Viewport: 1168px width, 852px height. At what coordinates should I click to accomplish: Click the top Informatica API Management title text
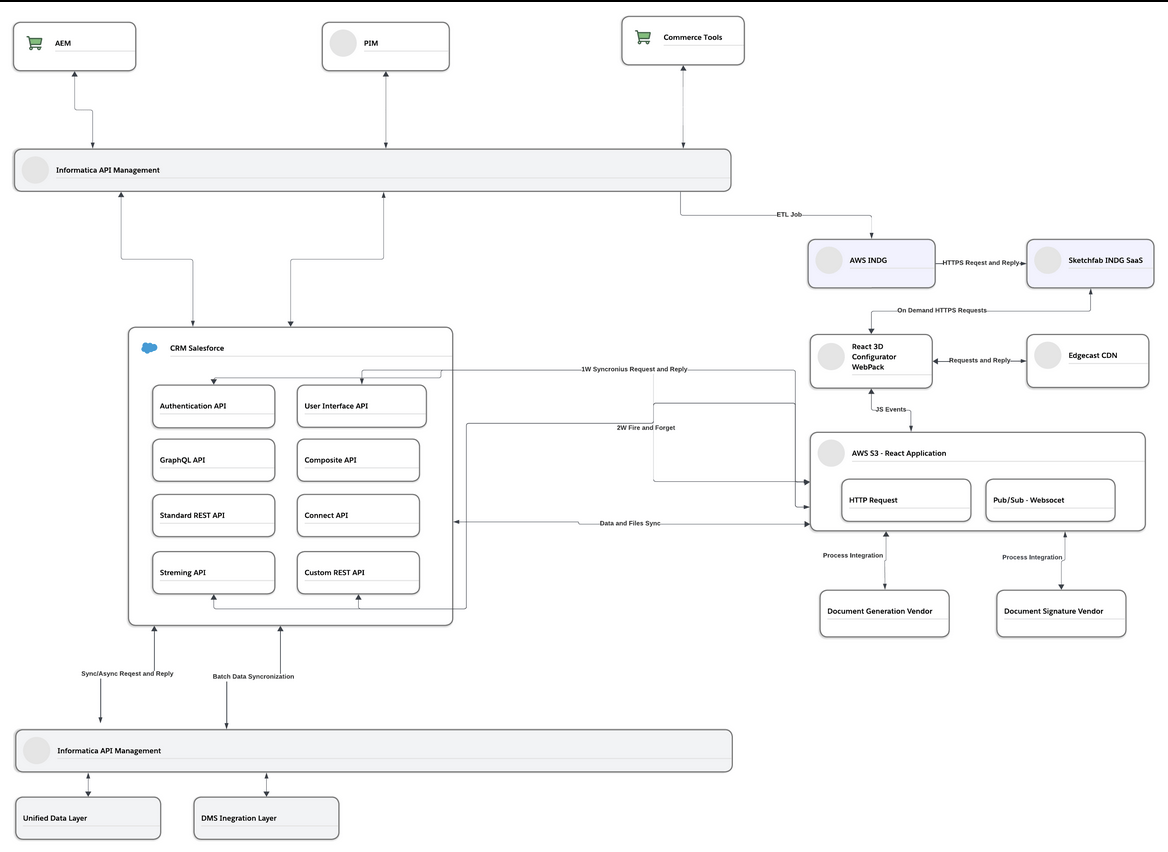108,170
